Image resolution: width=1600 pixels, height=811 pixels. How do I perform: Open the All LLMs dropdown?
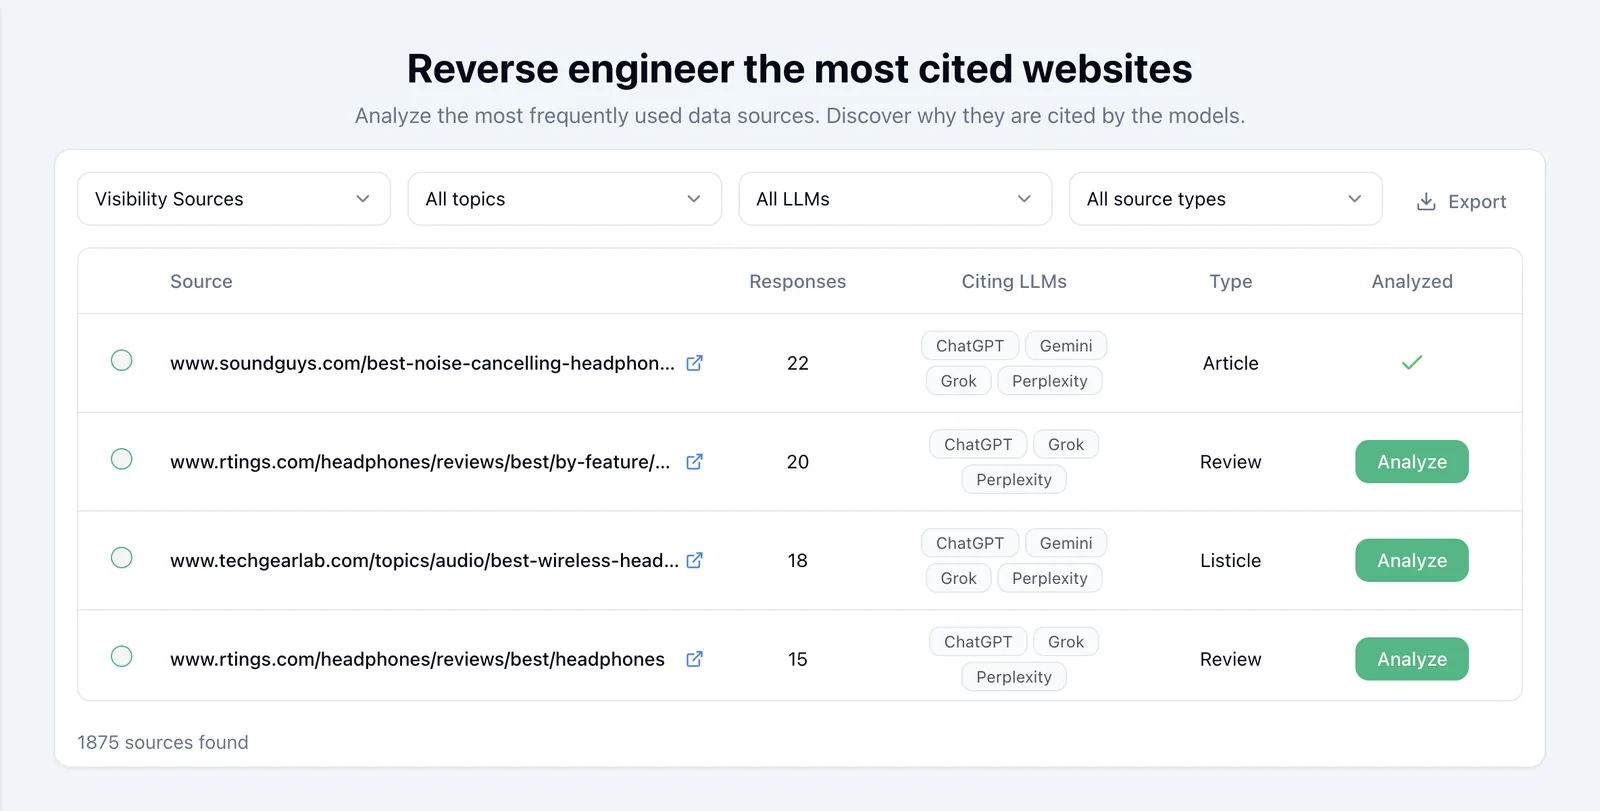895,199
